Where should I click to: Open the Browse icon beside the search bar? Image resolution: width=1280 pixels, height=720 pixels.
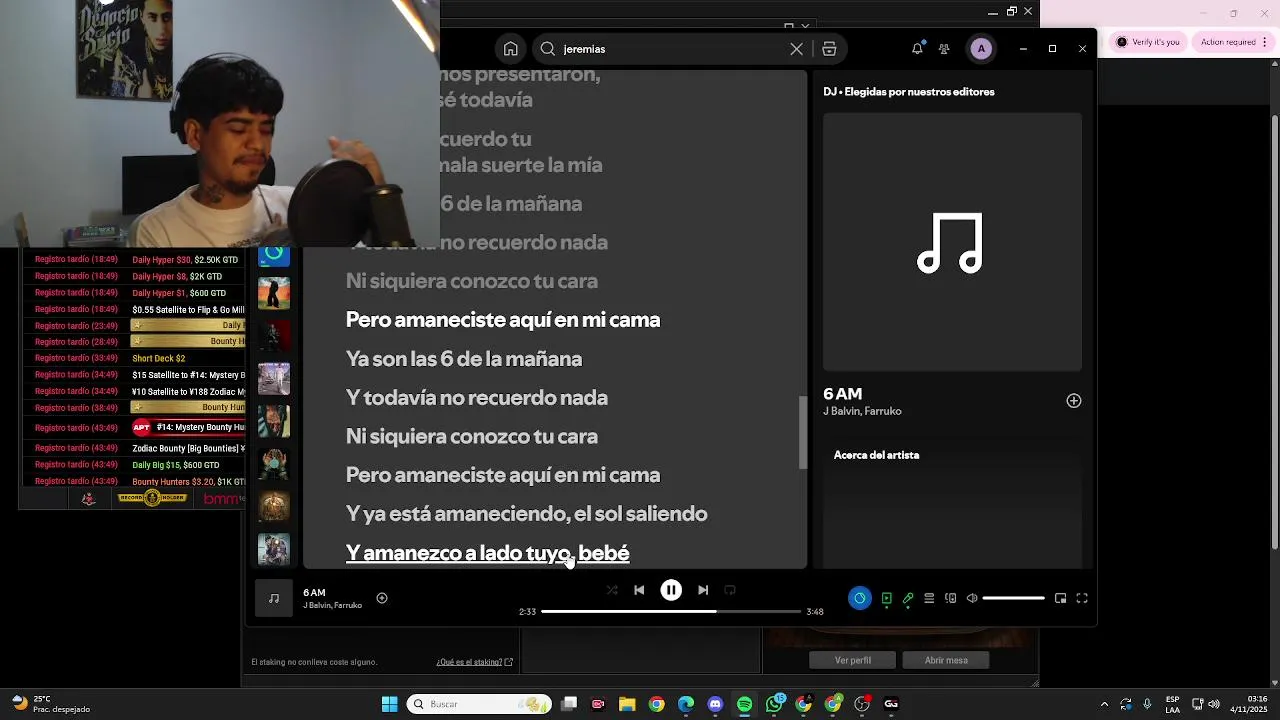tap(829, 49)
